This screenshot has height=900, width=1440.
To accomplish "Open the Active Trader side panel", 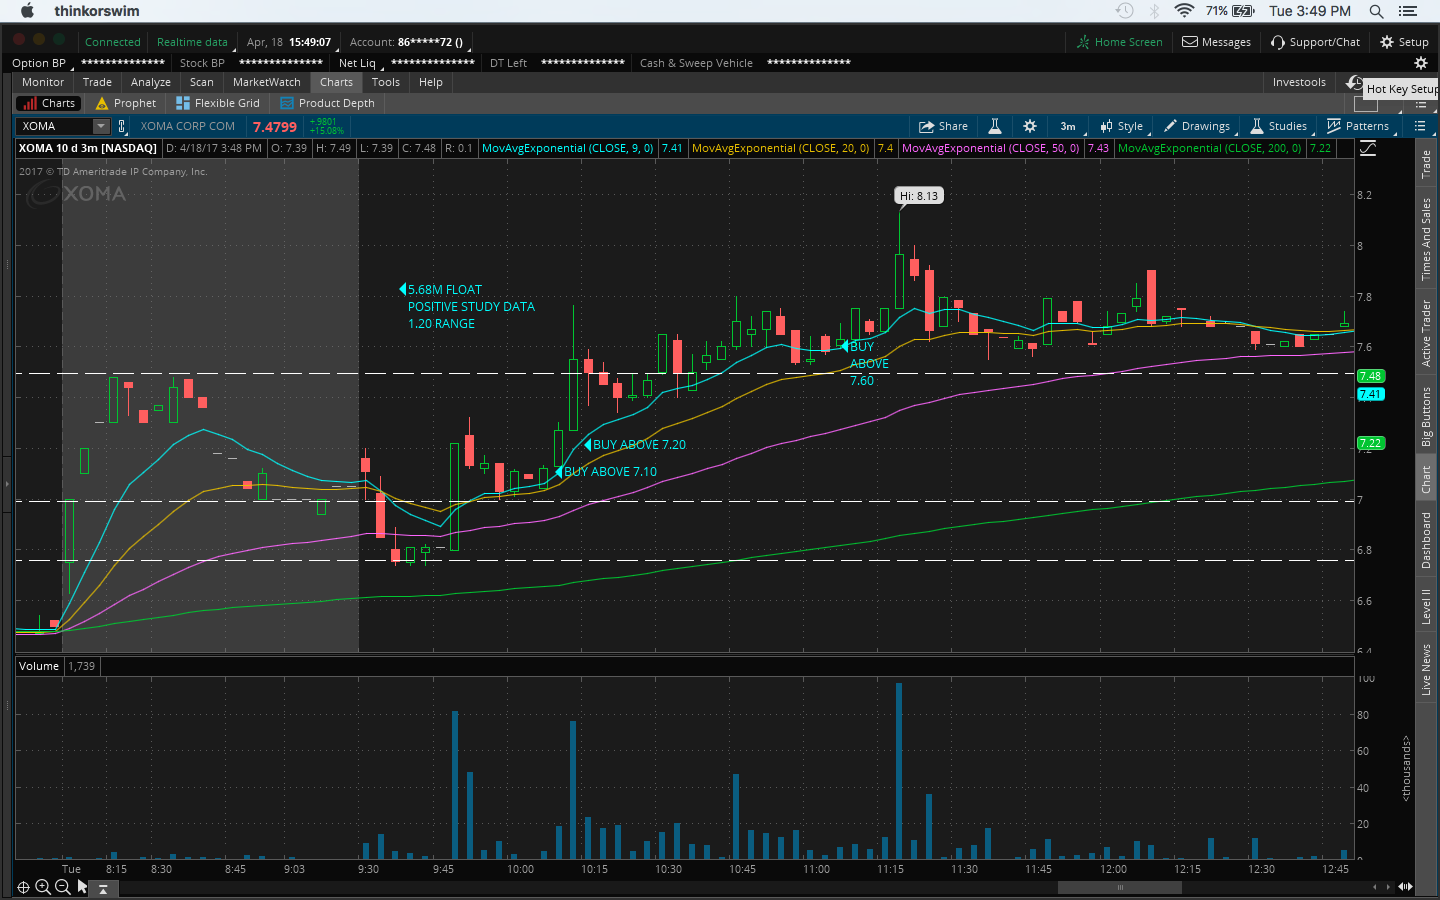I will [x=1426, y=334].
